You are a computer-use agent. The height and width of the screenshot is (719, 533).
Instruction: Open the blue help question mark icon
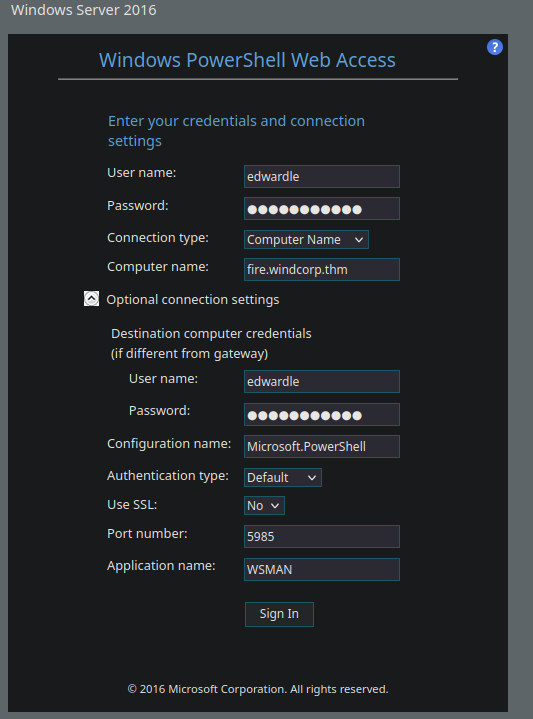[x=494, y=47]
